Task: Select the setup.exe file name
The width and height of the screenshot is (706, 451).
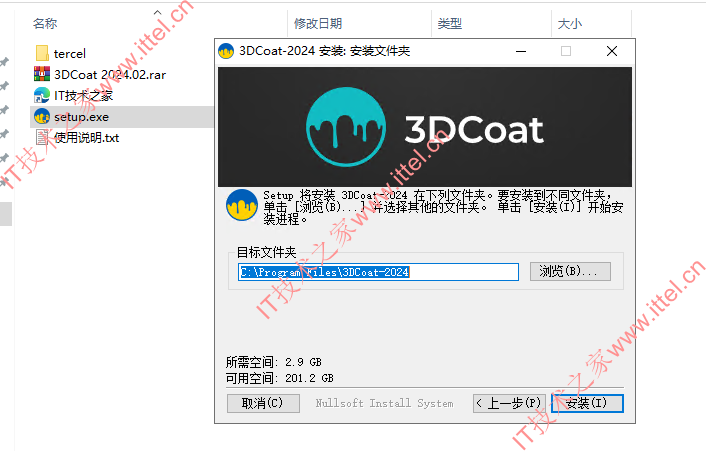Action: coord(81,117)
